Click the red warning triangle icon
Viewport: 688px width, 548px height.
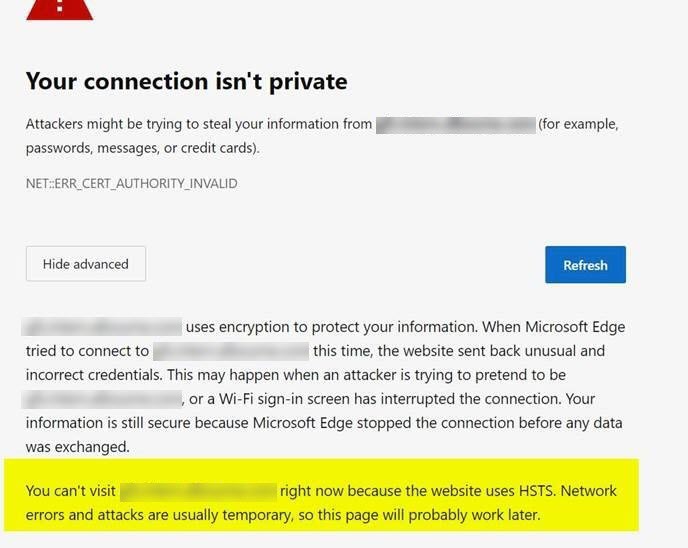59,8
